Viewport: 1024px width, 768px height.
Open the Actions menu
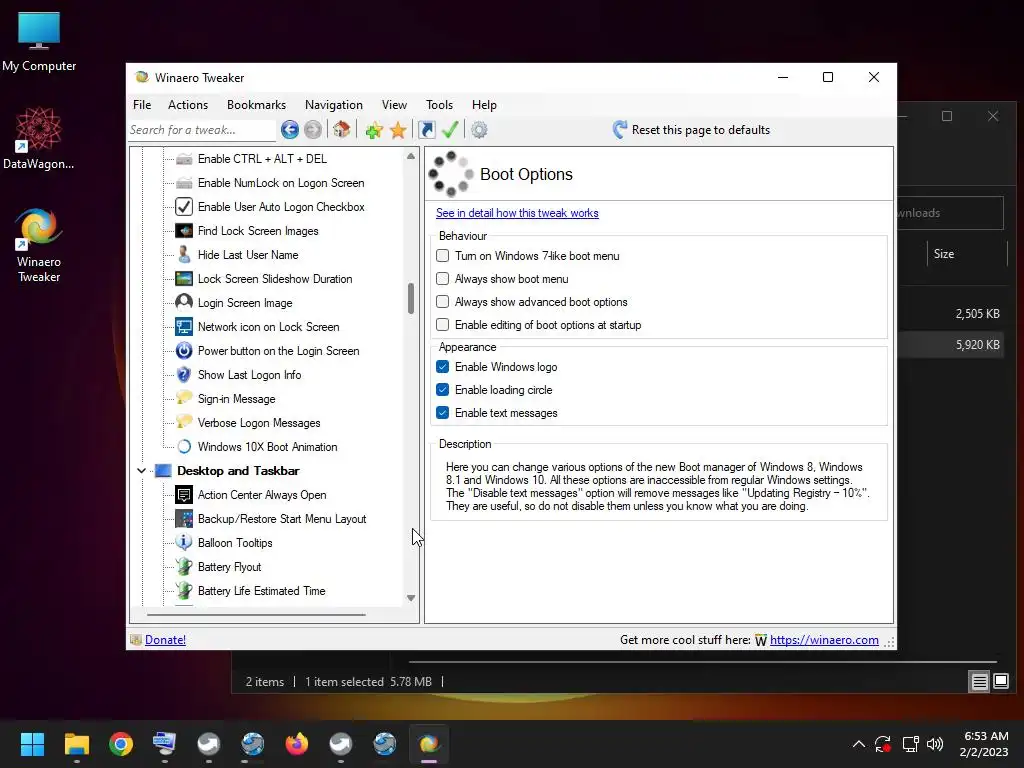[x=188, y=104]
